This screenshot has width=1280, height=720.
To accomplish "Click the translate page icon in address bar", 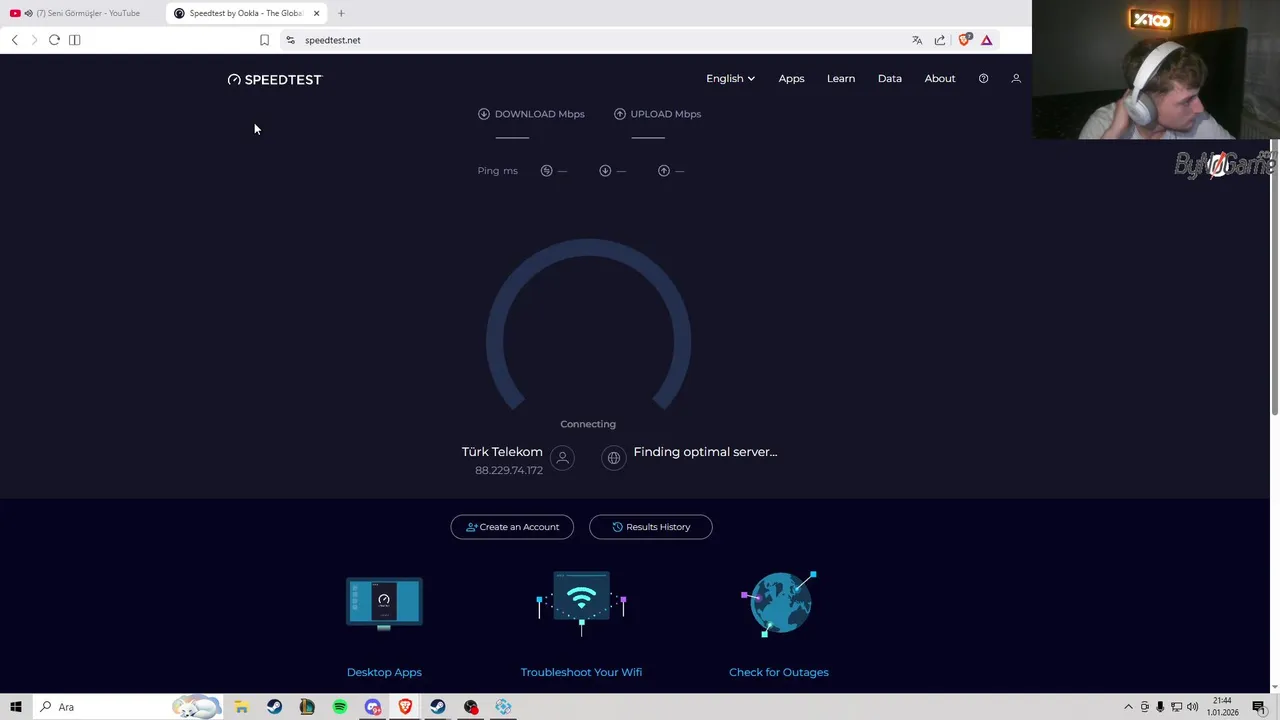I will 917,40.
